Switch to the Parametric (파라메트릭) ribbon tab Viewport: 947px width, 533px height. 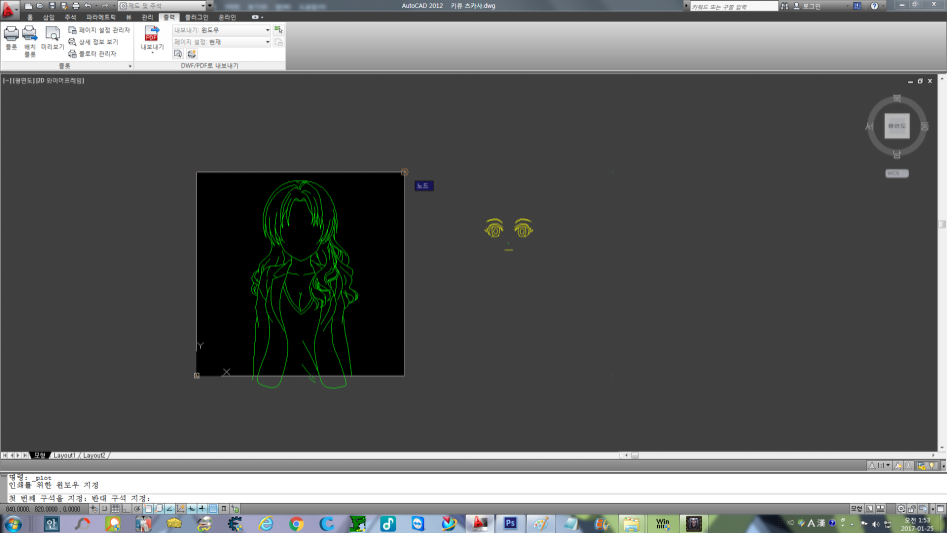point(101,18)
